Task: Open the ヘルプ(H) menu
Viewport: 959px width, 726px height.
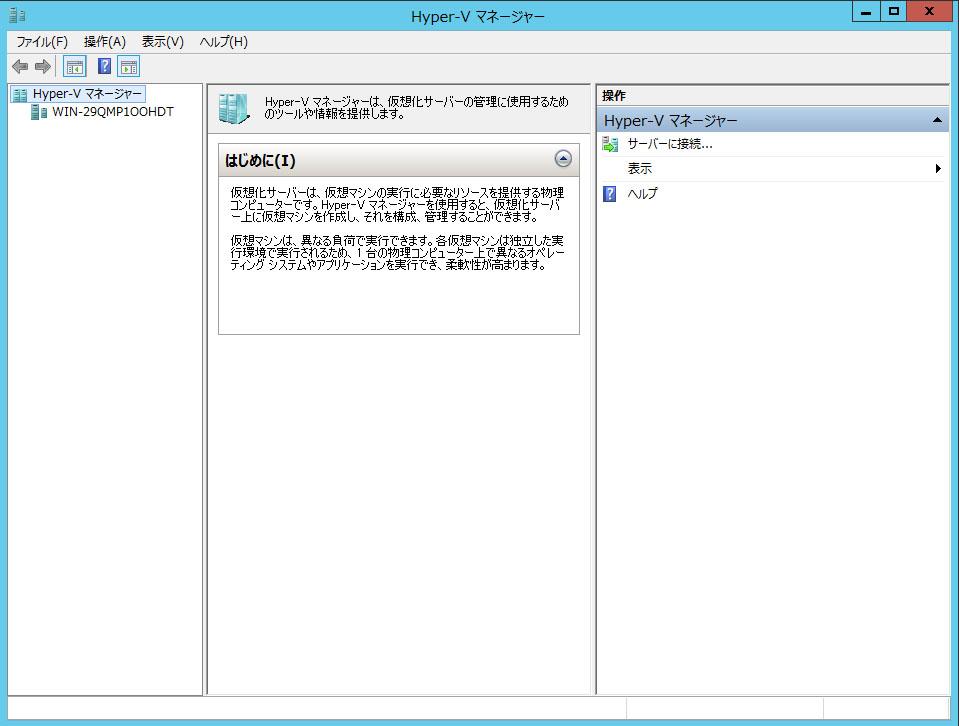Action: (224, 42)
